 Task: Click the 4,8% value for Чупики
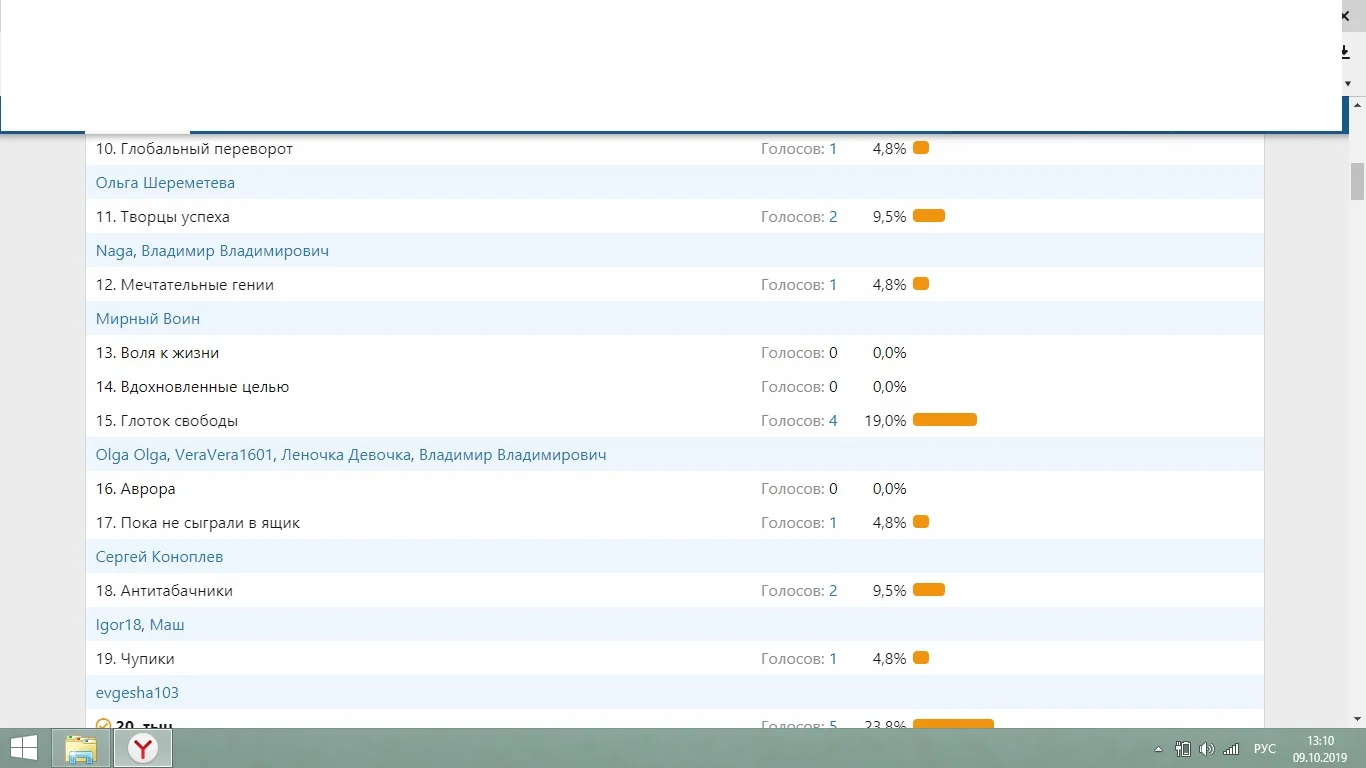(x=890, y=659)
